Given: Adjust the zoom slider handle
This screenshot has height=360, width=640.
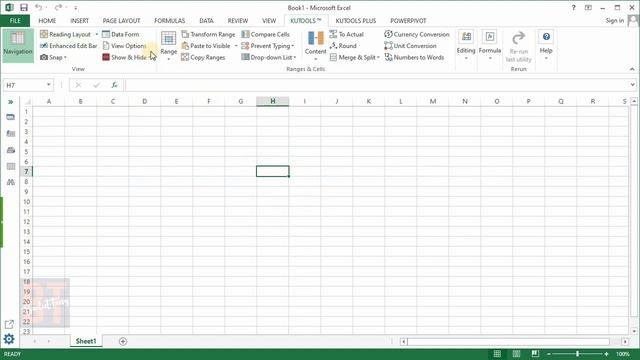Looking at the screenshot, I should [577, 354].
